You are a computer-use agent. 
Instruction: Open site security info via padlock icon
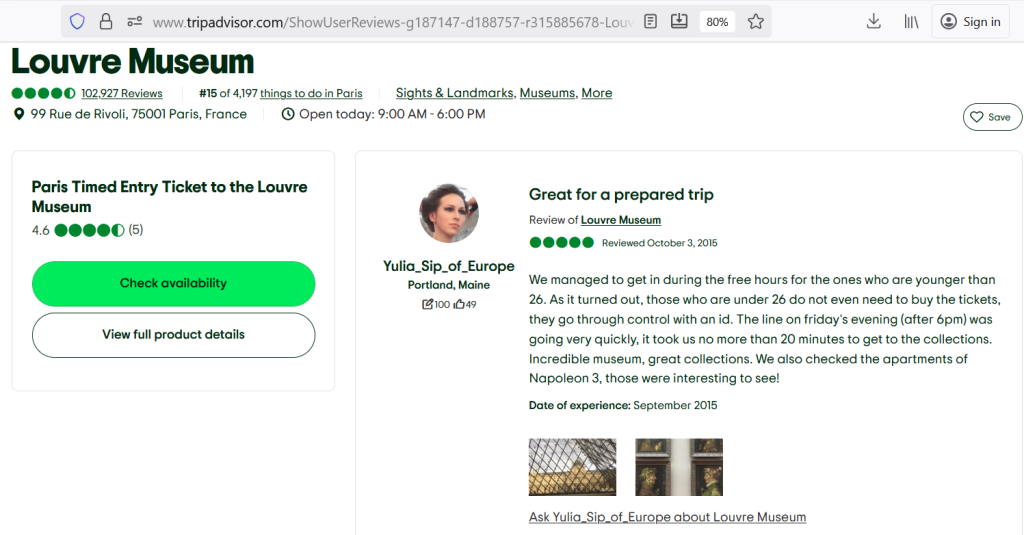click(106, 22)
